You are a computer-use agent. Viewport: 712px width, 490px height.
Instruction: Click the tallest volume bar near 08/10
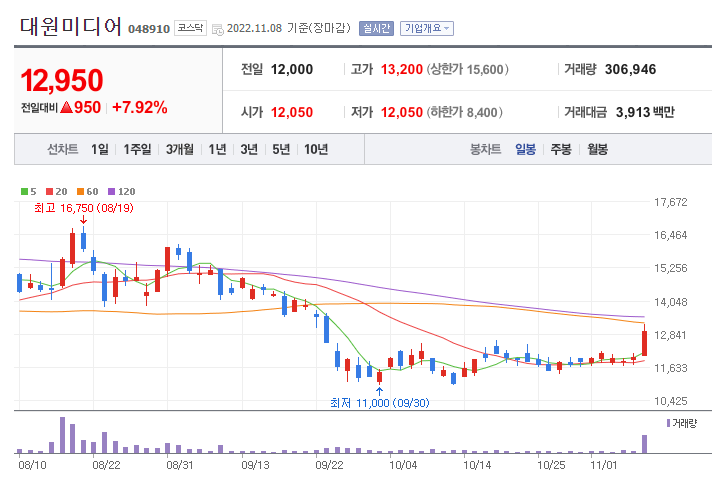[x=63, y=435]
